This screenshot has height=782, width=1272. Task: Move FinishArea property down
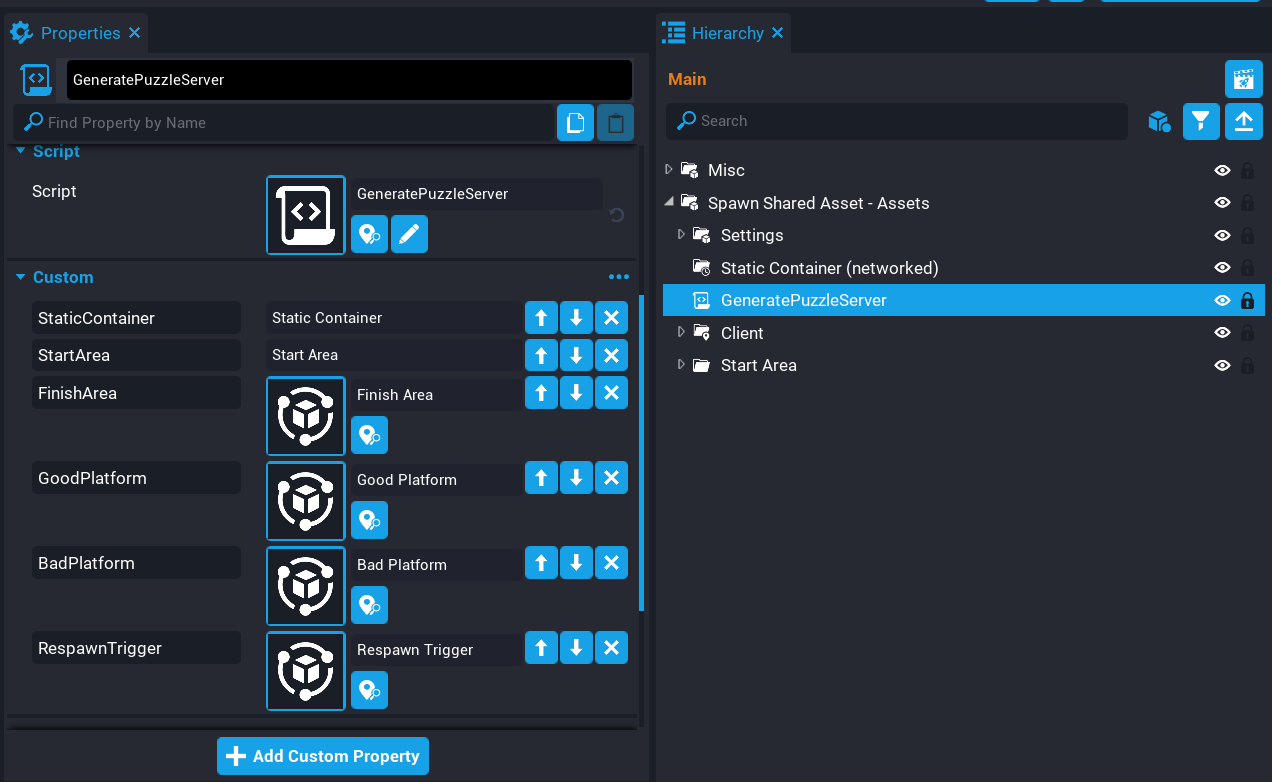[576, 393]
